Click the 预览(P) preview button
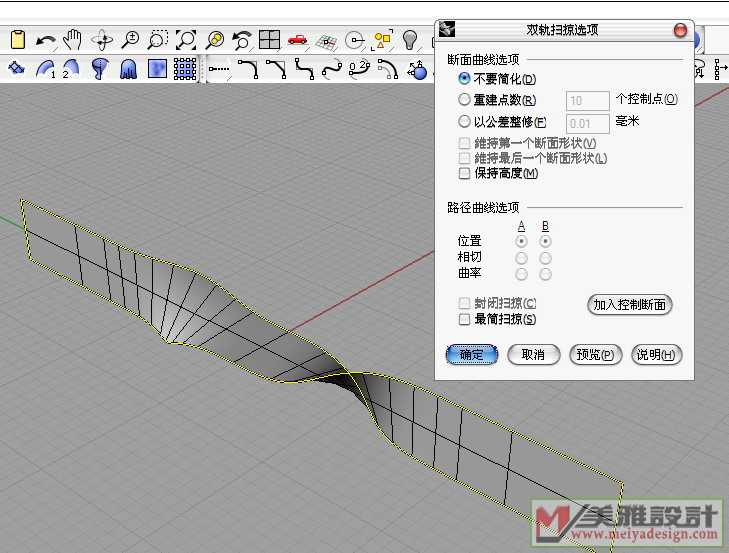The height and width of the screenshot is (553, 729). [596, 354]
